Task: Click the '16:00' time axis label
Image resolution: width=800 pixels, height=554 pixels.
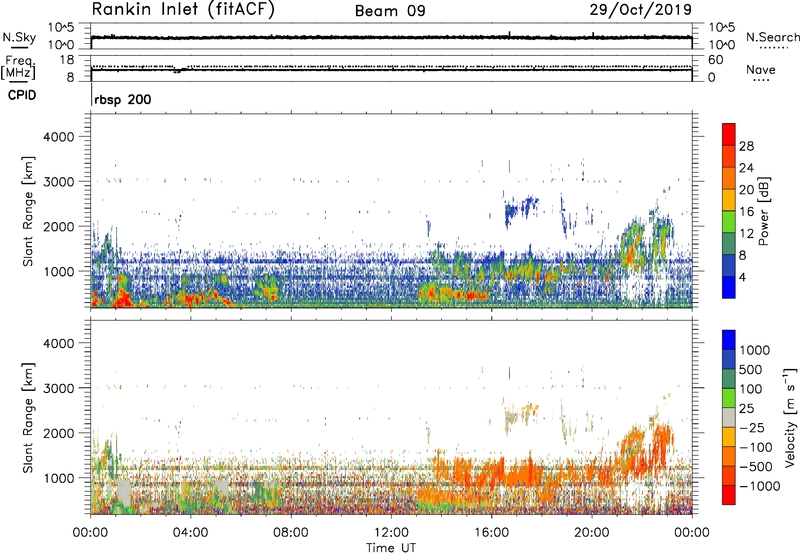Action: click(491, 533)
